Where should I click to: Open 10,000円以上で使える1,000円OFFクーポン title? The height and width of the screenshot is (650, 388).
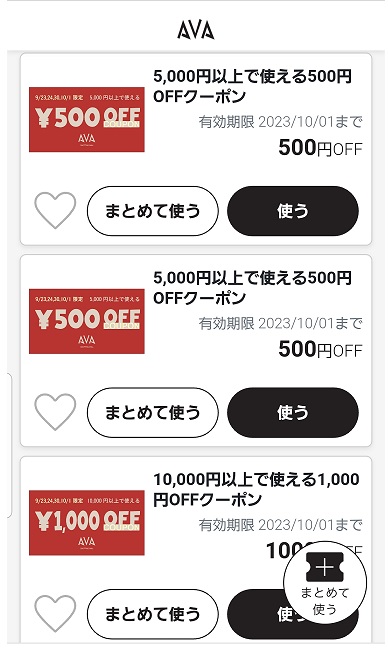click(x=256, y=489)
